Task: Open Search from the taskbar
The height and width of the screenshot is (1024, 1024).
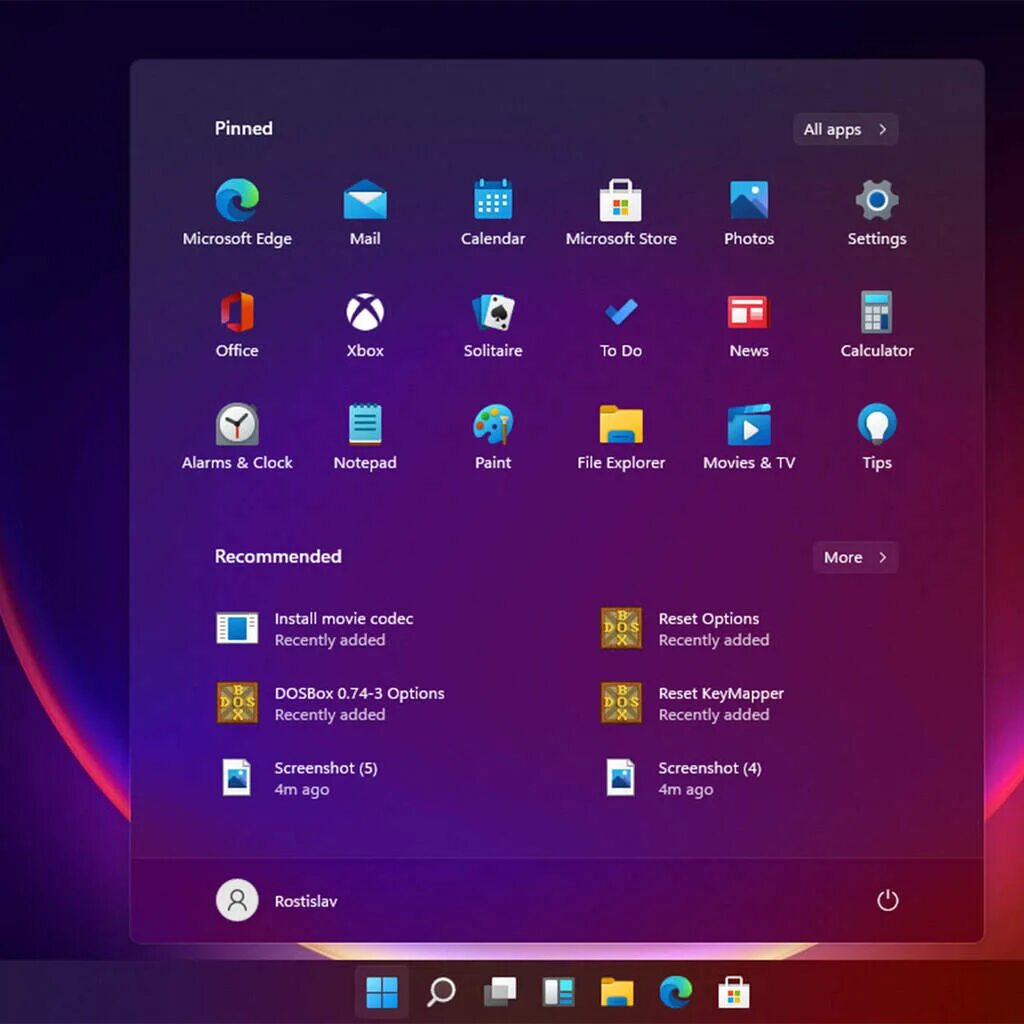Action: 441,992
